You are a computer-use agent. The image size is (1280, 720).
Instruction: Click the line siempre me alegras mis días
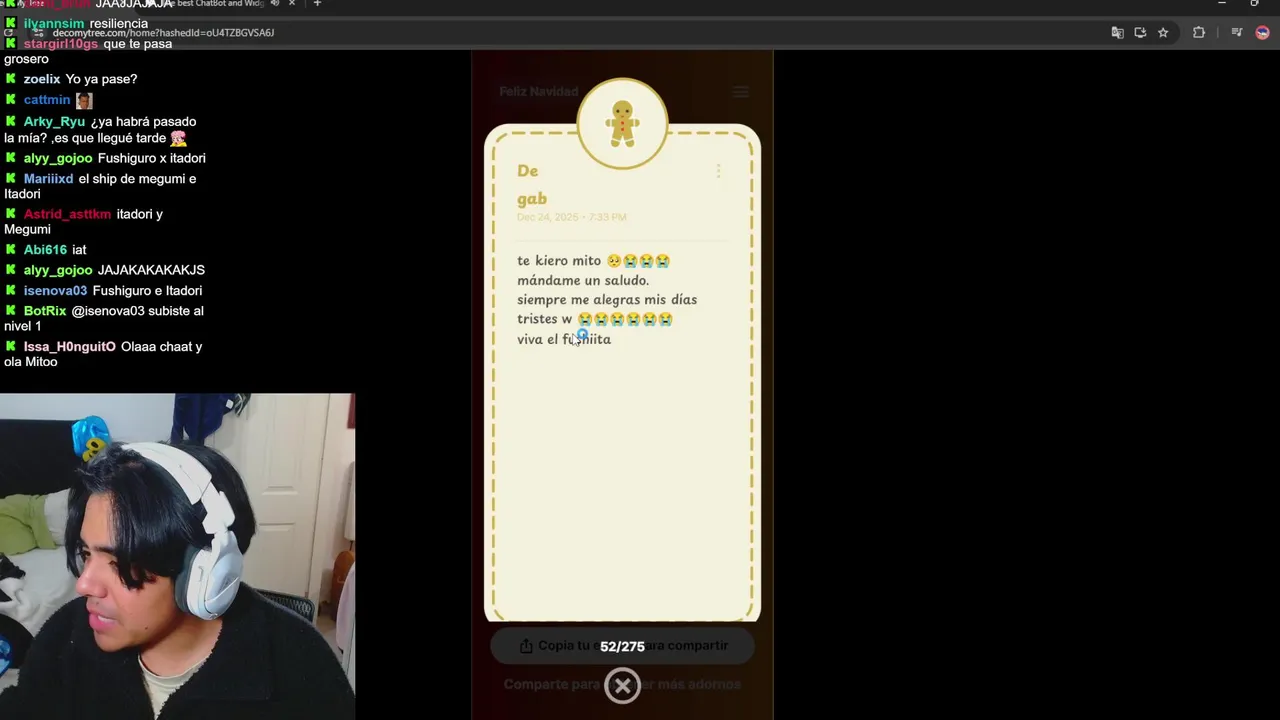tap(607, 299)
